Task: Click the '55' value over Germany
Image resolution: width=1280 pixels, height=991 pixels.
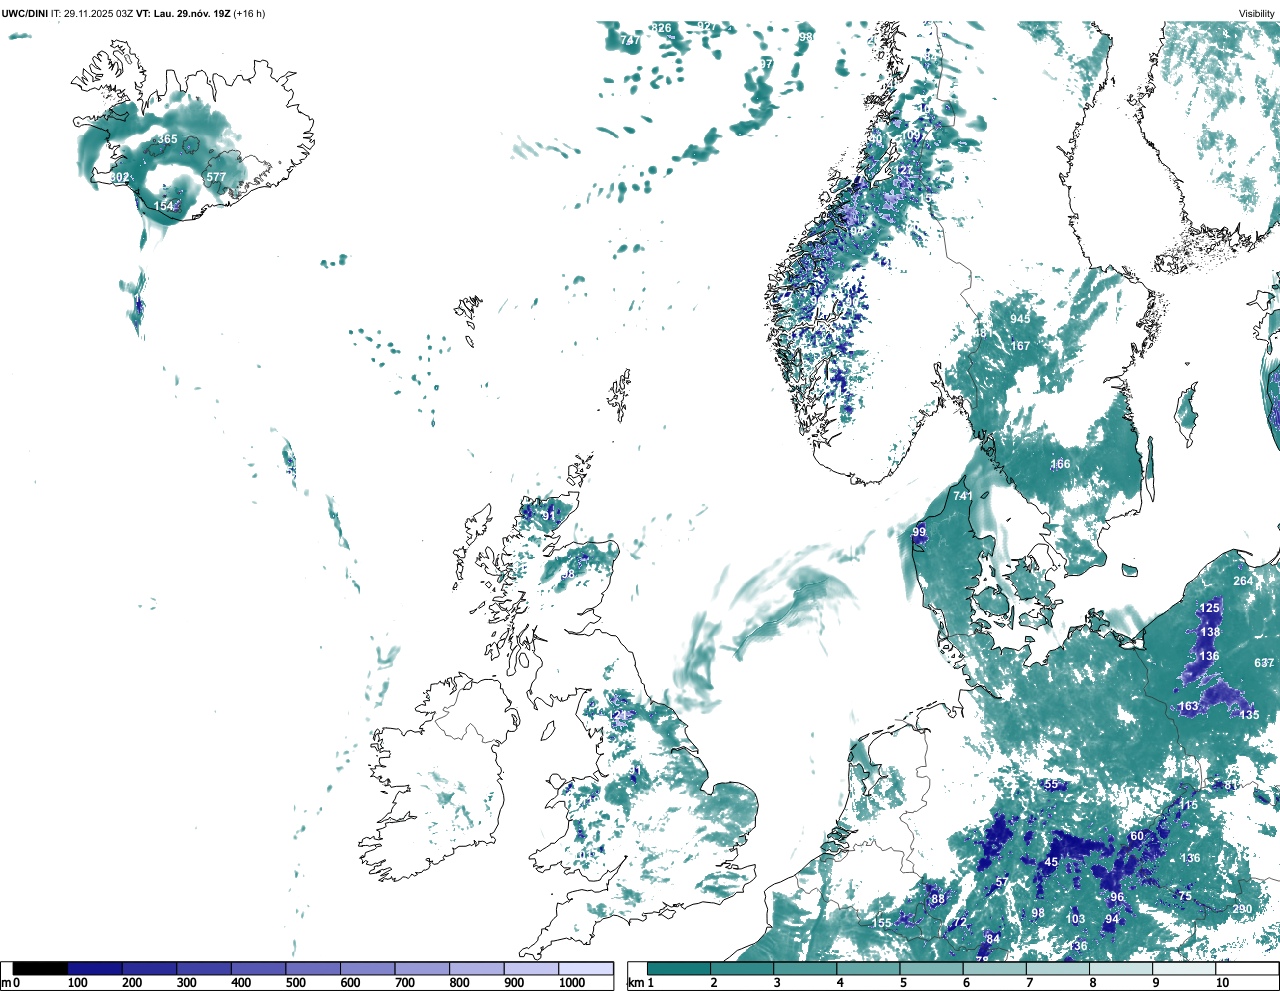Action: 1051,785
